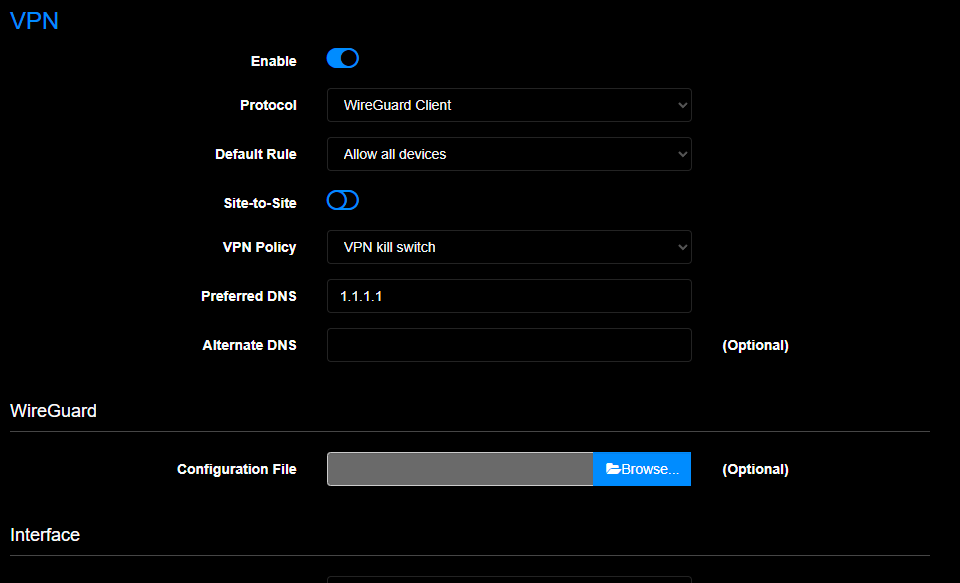This screenshot has height=583, width=960.
Task: Open the Protocol dropdown showing WireGuard Client
Action: click(x=509, y=105)
